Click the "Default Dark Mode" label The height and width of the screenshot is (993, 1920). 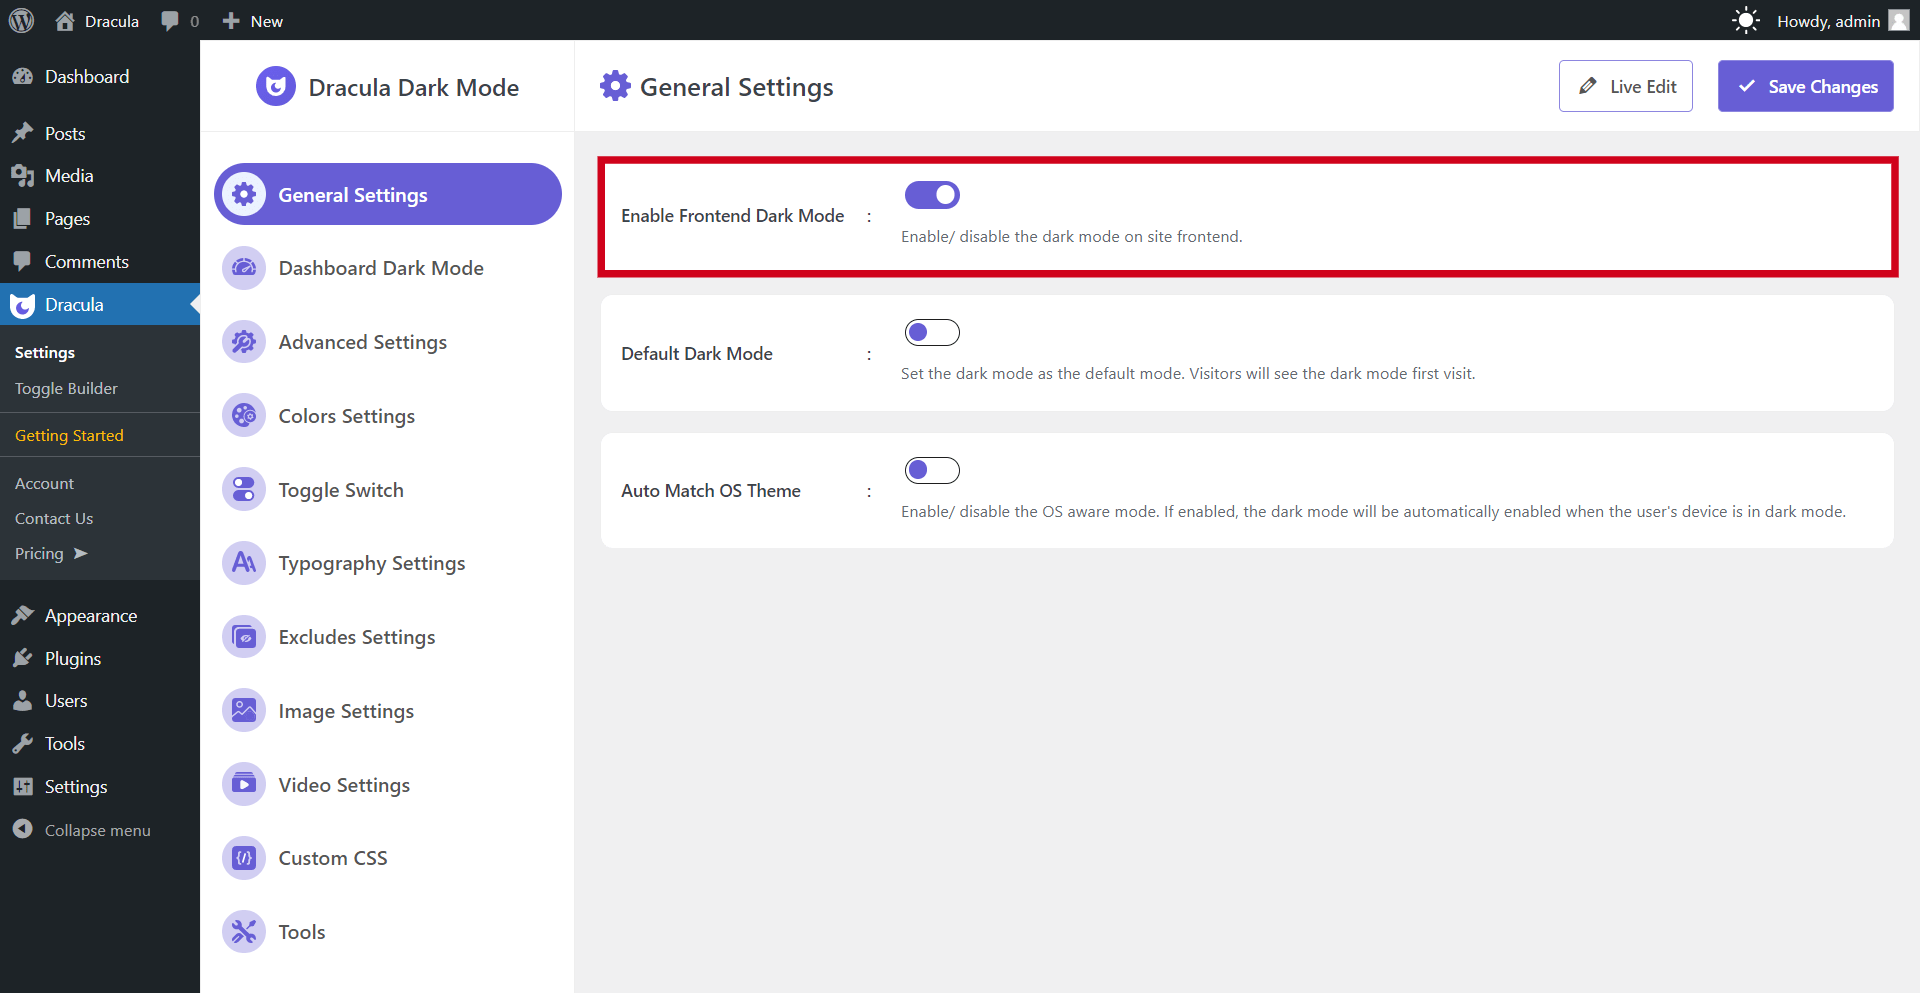(x=697, y=354)
